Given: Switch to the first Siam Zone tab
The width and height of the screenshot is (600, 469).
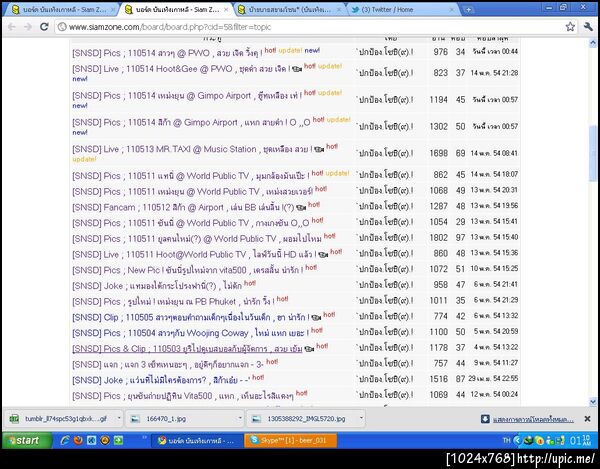Looking at the screenshot, I should pyautogui.click(x=61, y=10).
